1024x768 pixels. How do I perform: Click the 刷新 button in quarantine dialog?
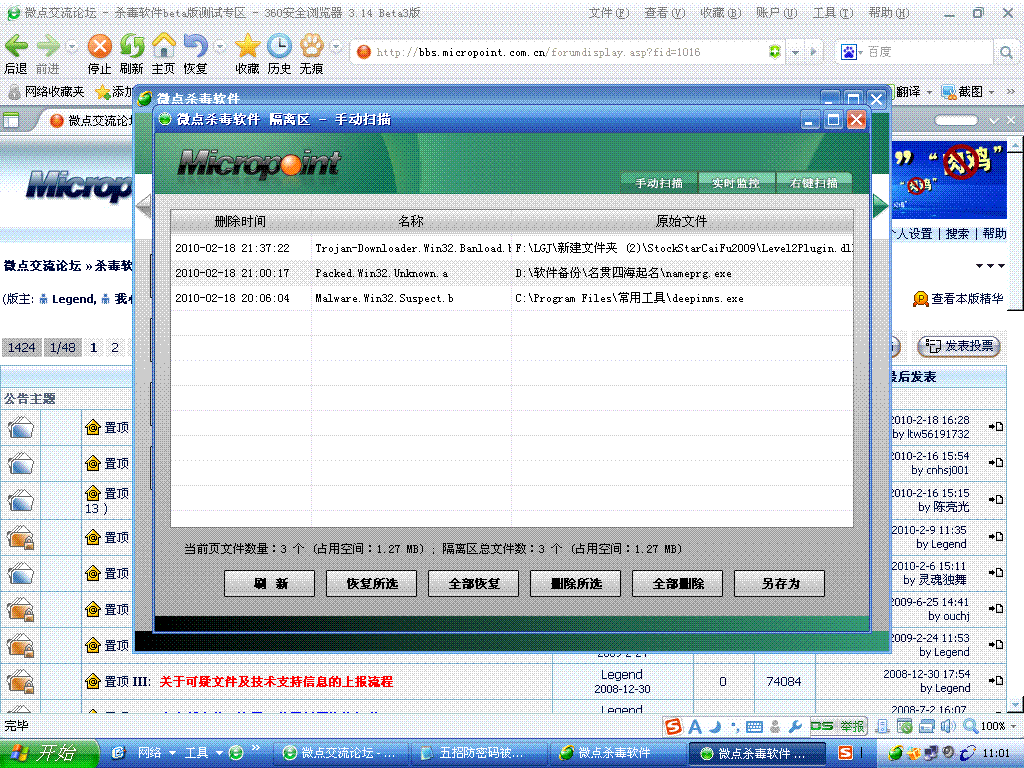(270, 584)
